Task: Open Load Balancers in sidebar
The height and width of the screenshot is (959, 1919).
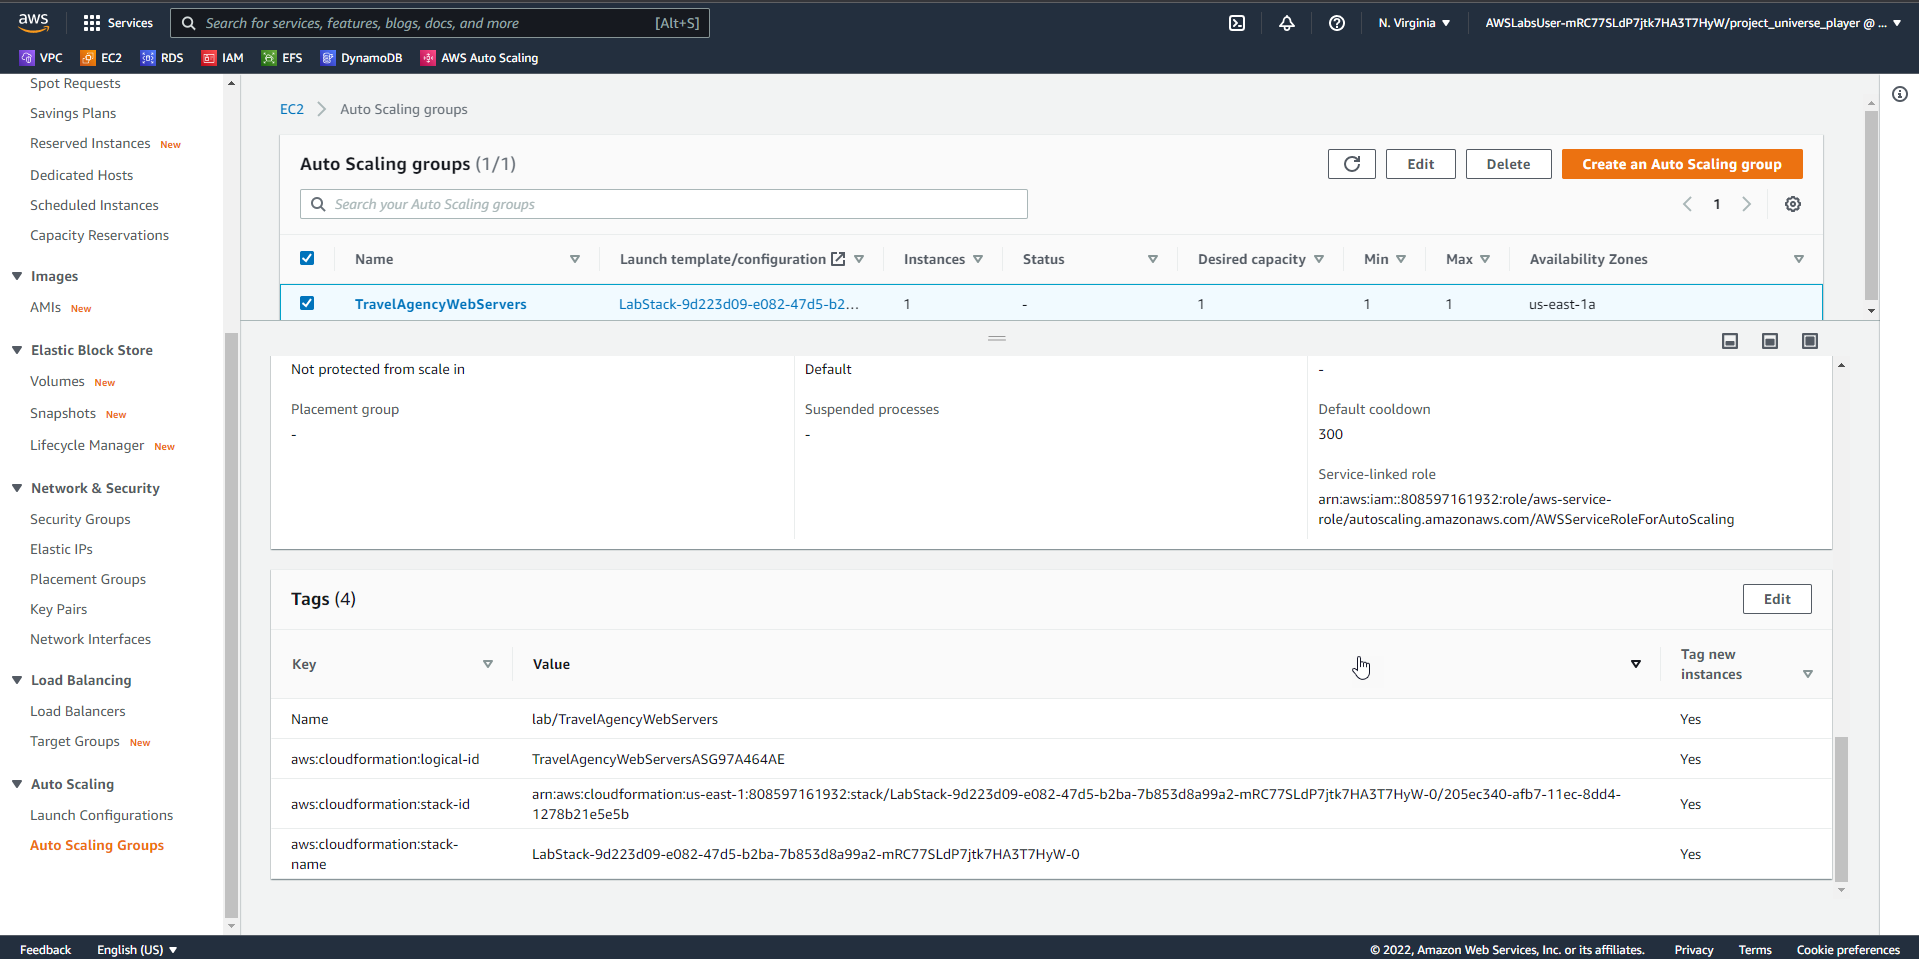Action: click(78, 711)
